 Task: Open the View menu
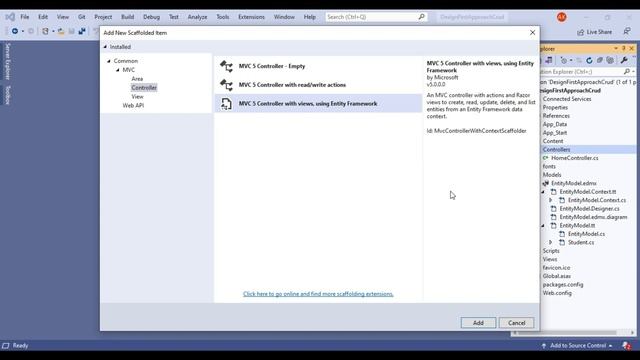click(62, 17)
